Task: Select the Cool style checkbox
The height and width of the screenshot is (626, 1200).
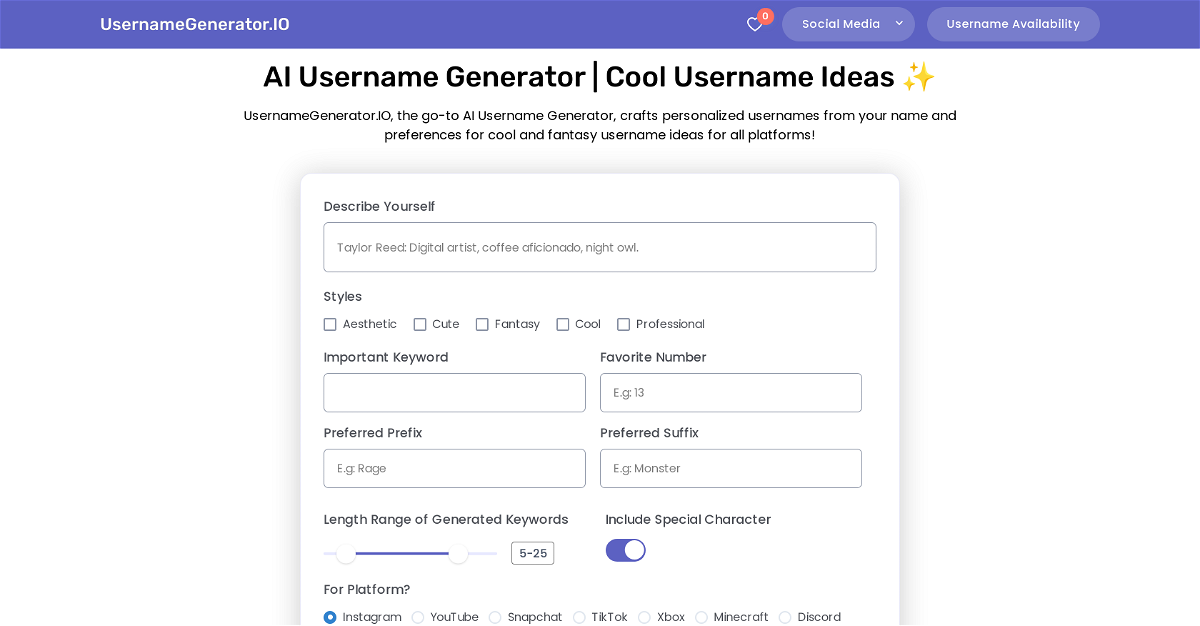Action: point(563,324)
